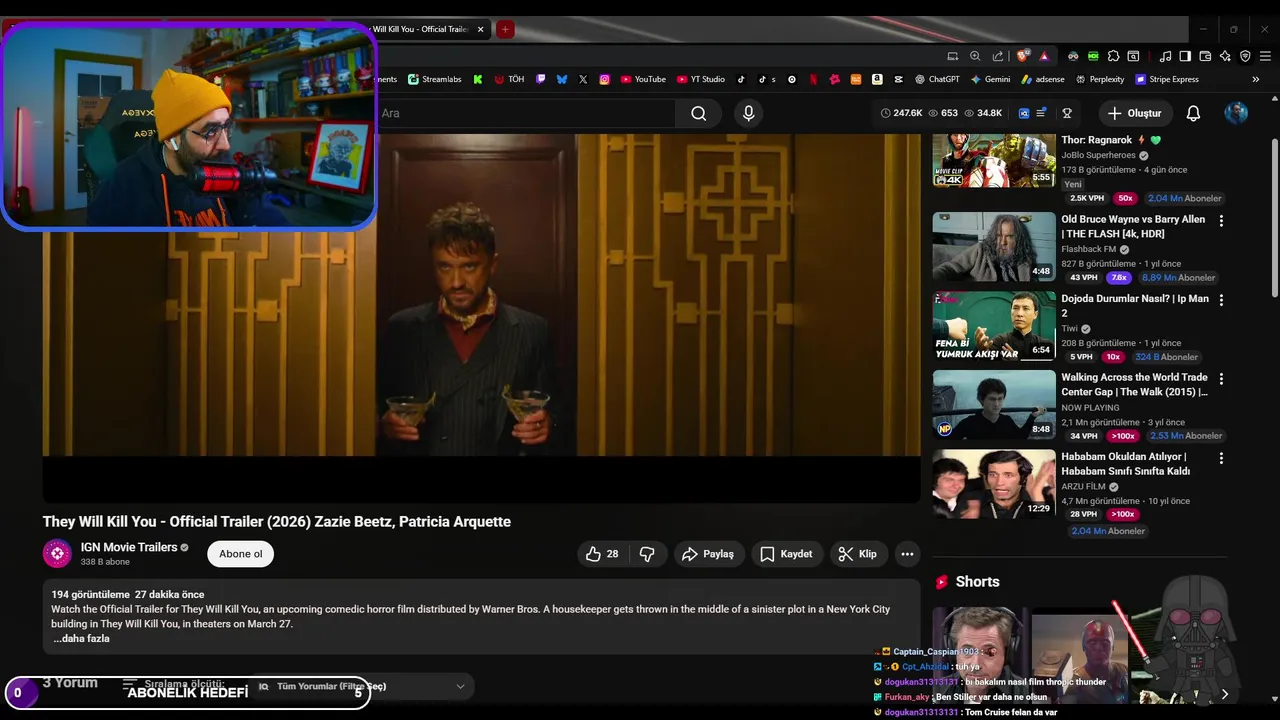Save the video with Kaydet

pyautogui.click(x=785, y=554)
